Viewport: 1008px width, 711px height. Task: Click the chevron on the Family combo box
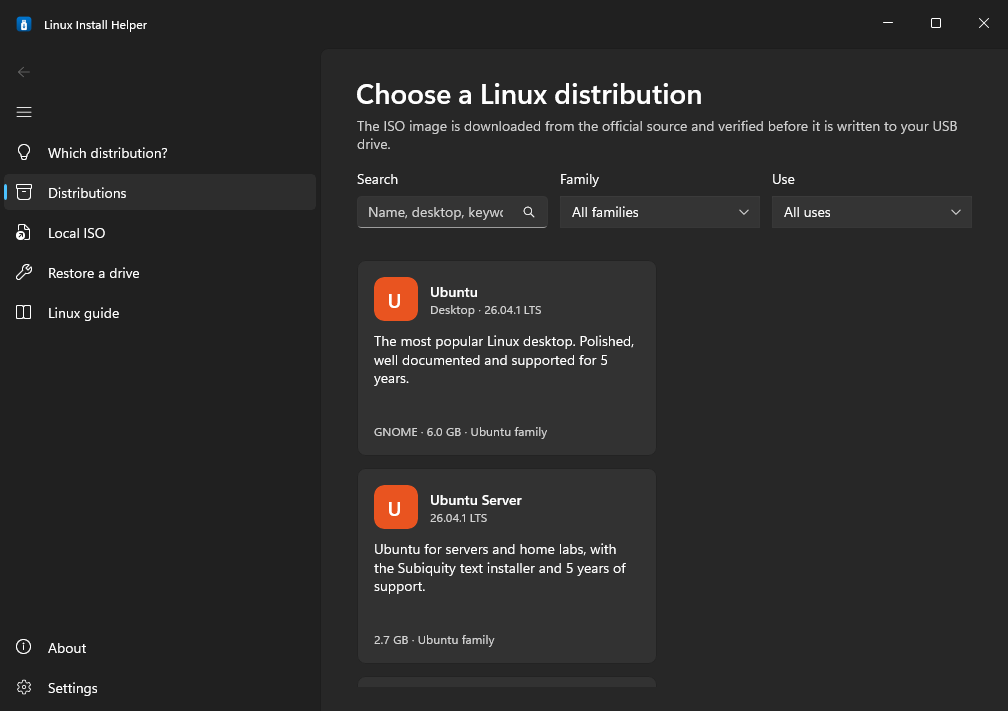pyautogui.click(x=744, y=212)
